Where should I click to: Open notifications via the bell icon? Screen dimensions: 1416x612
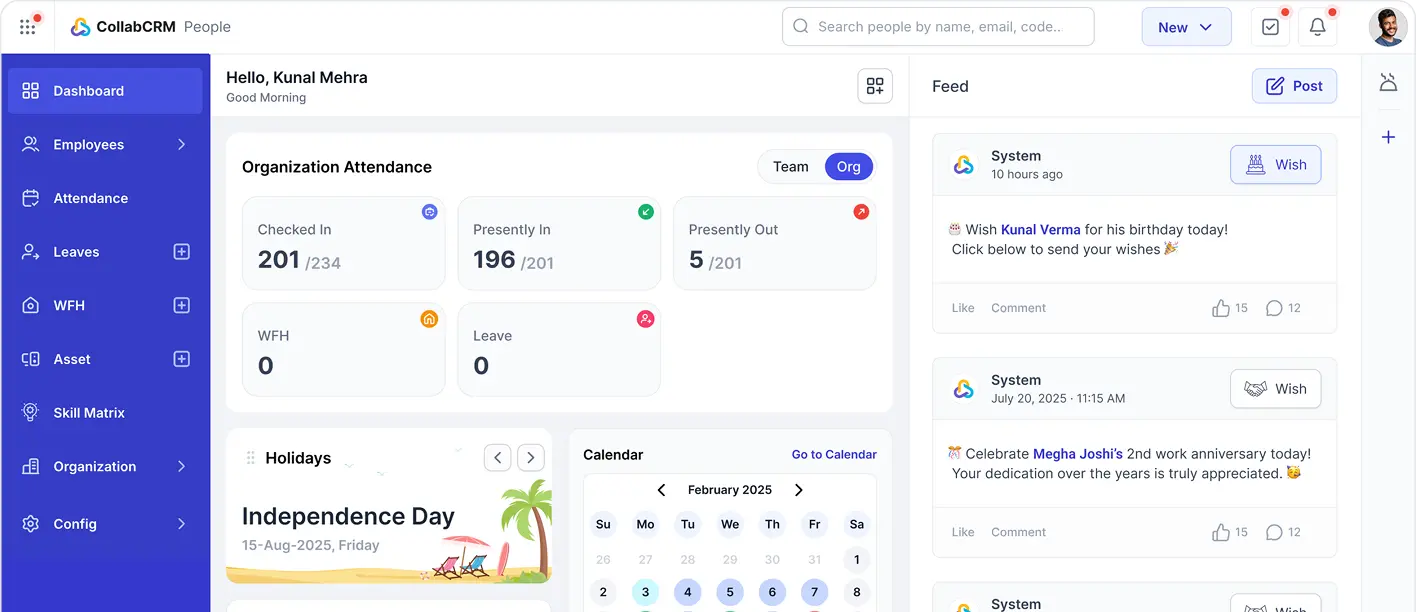1317,26
